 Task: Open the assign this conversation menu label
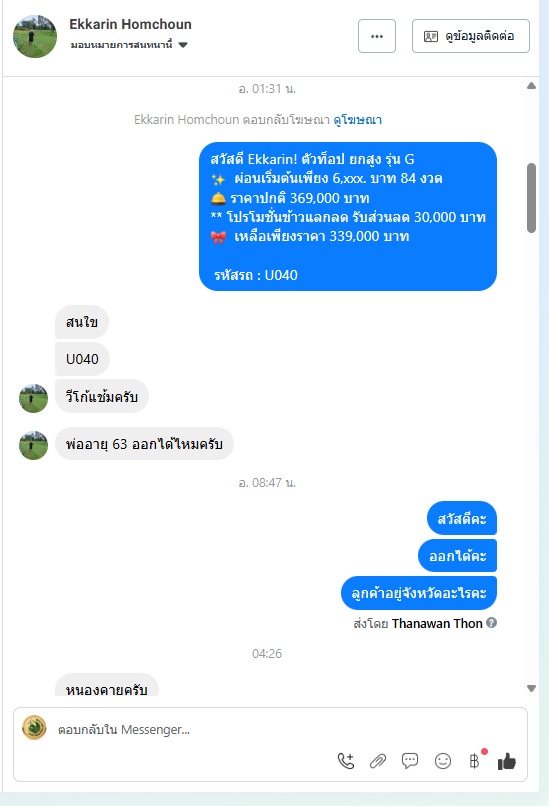click(x=121, y=45)
